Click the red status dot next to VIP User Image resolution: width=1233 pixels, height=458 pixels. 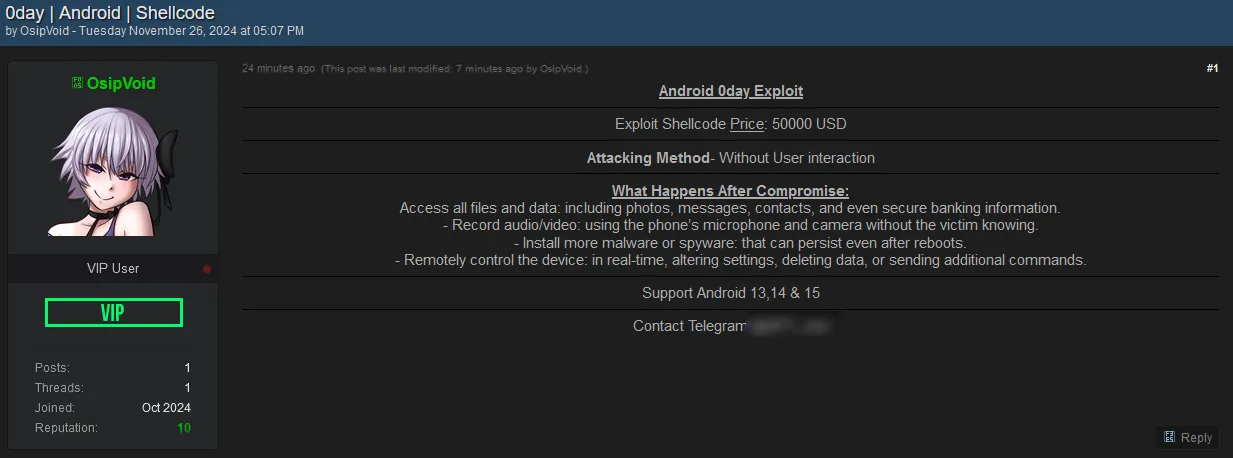(207, 269)
